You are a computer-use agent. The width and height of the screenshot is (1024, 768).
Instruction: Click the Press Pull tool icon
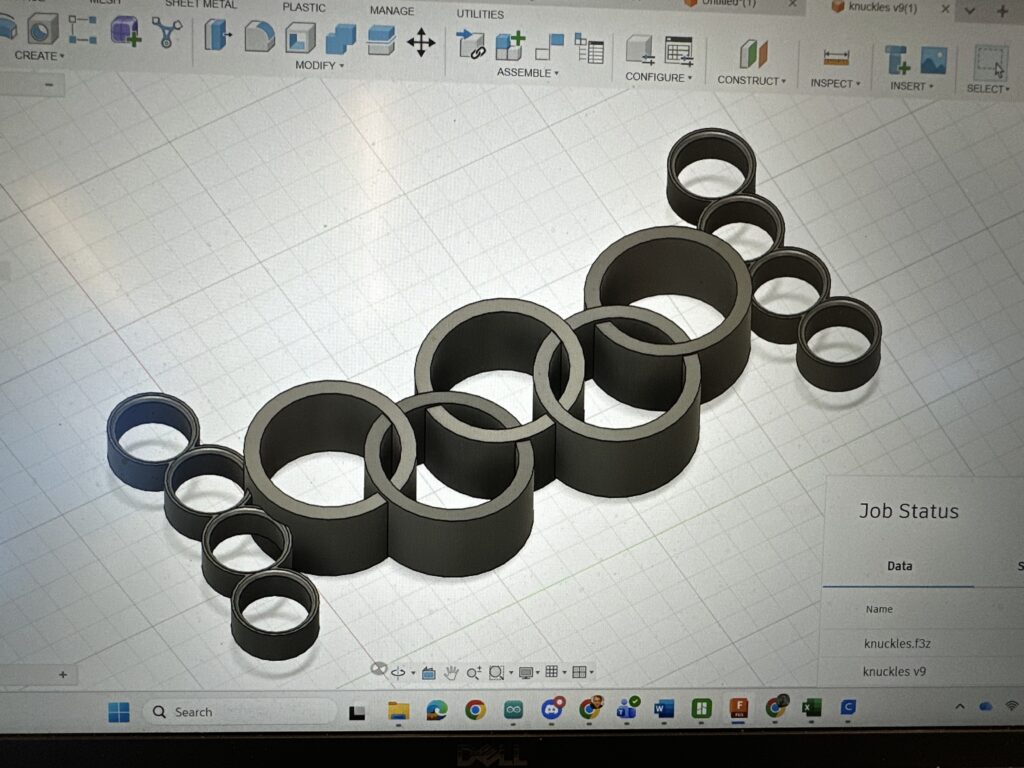217,36
